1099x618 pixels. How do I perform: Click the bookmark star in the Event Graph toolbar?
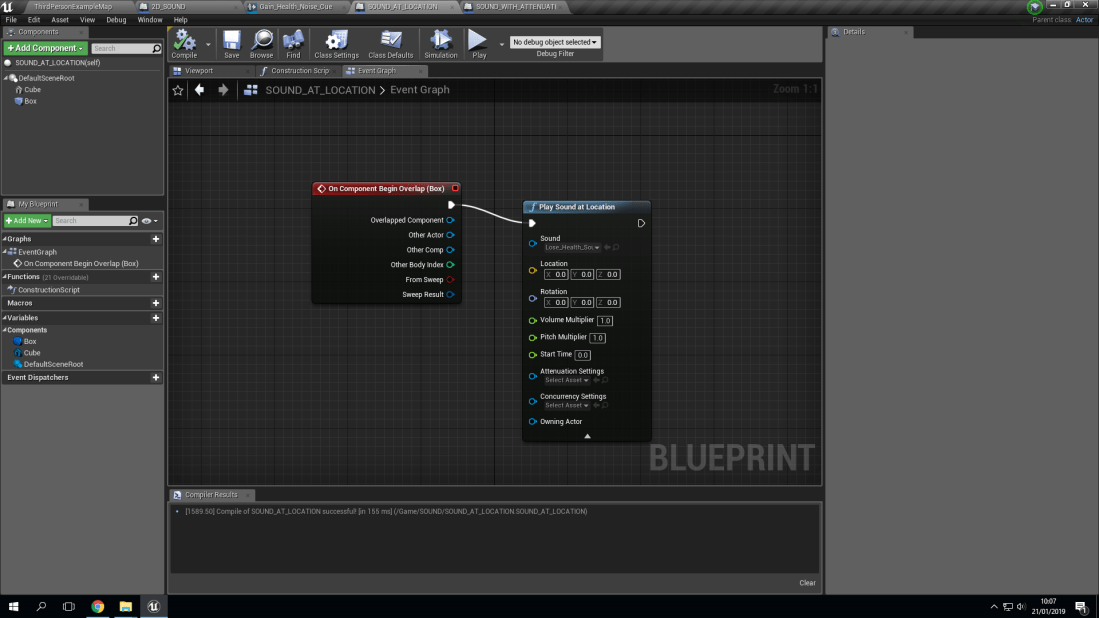tap(178, 89)
